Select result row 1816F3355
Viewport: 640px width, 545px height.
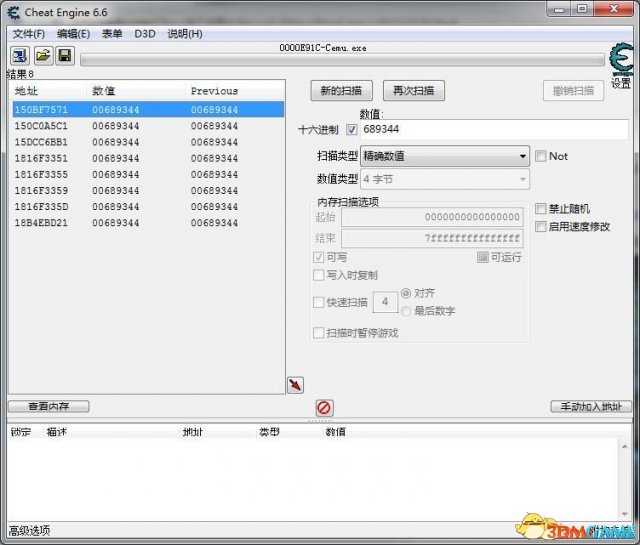pyautogui.click(x=148, y=174)
